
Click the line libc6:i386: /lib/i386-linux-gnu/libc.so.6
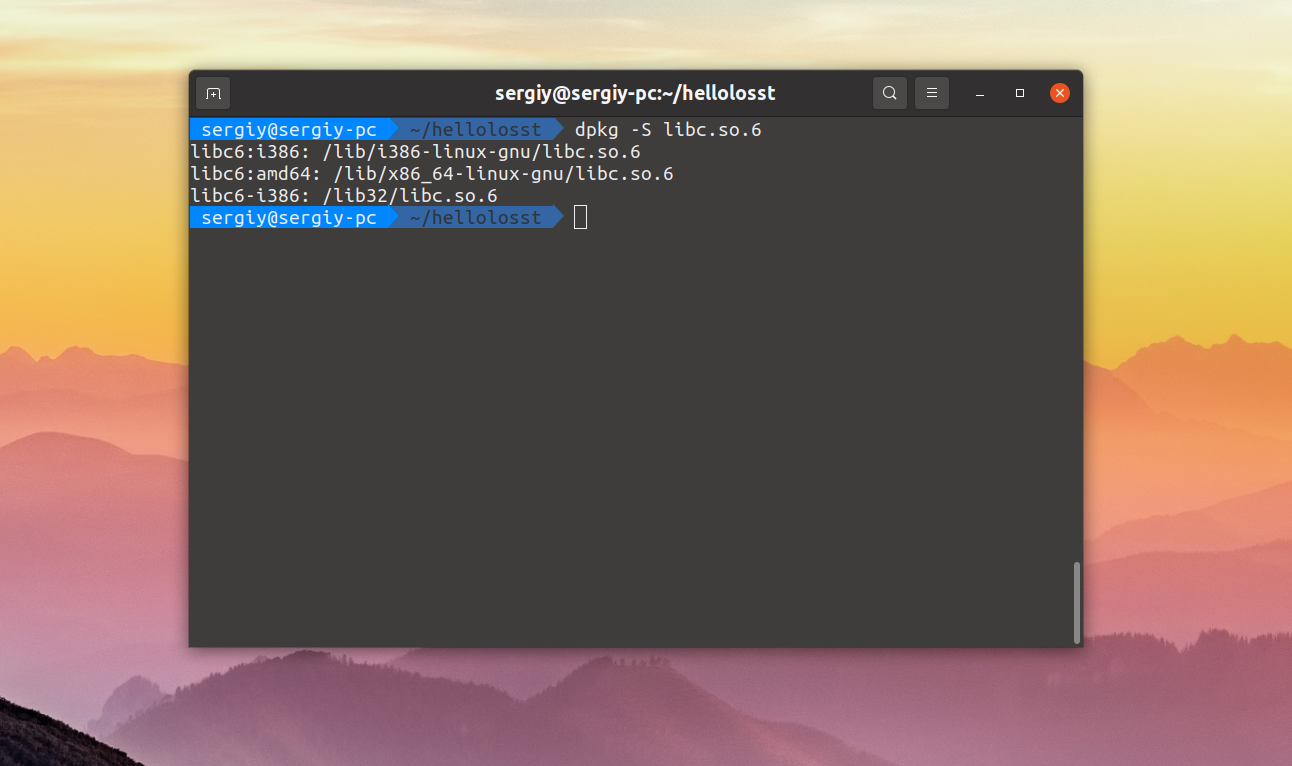pos(415,152)
